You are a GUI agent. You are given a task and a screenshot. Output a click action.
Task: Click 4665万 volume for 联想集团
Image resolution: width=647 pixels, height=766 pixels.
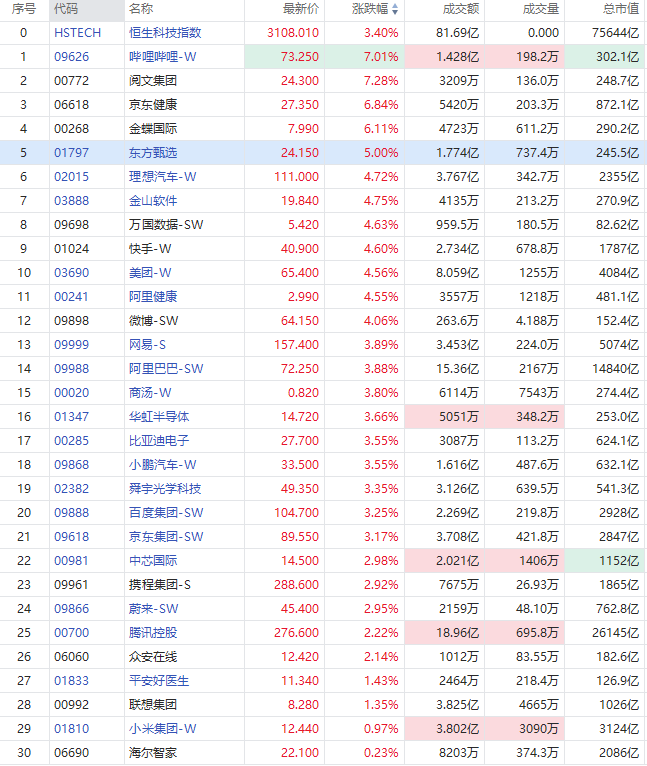tap(539, 704)
